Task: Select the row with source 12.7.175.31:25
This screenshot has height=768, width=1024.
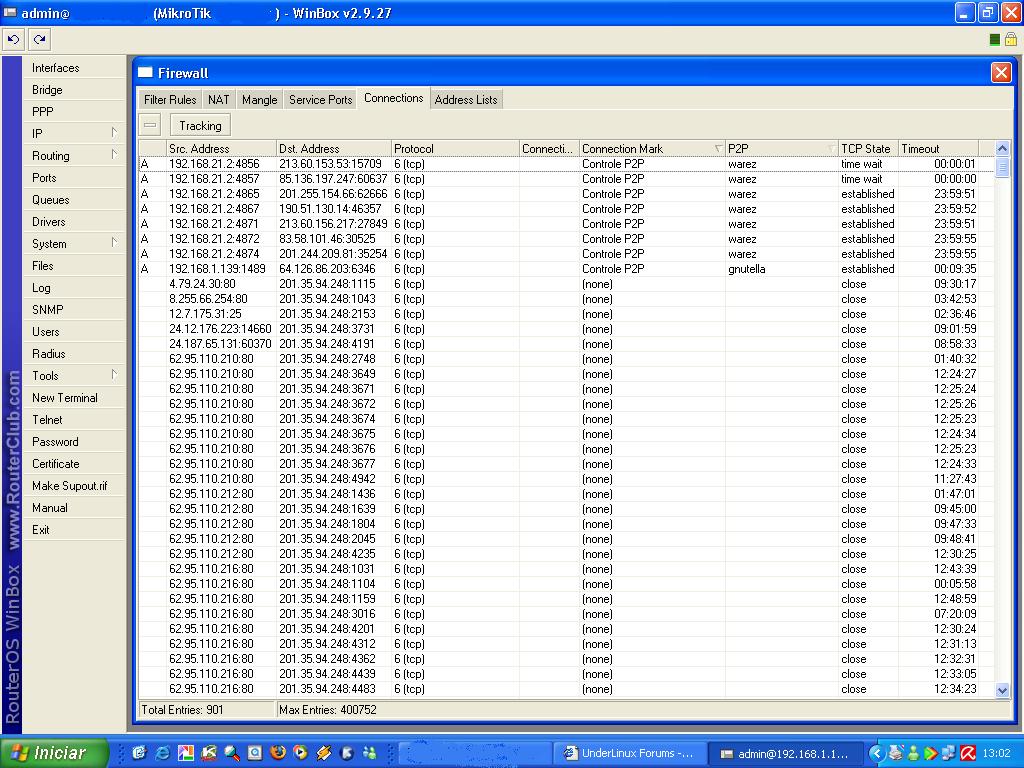Action: coord(567,314)
